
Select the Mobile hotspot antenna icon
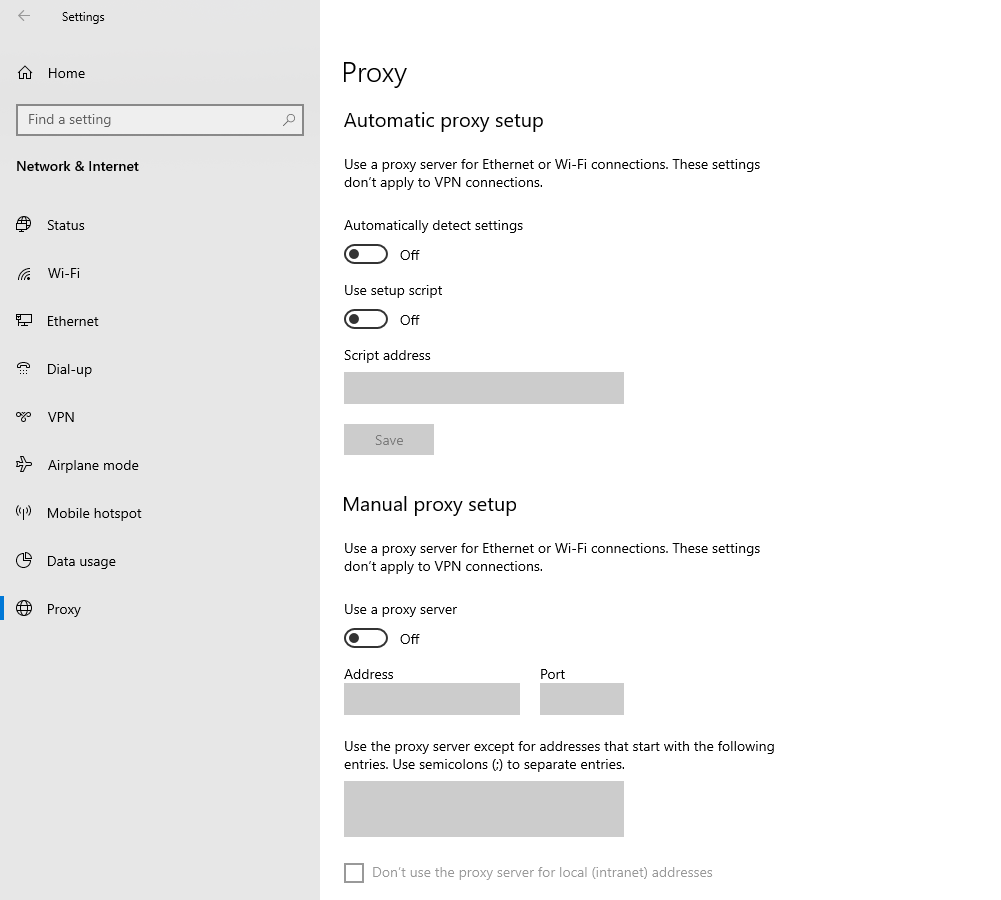click(24, 513)
